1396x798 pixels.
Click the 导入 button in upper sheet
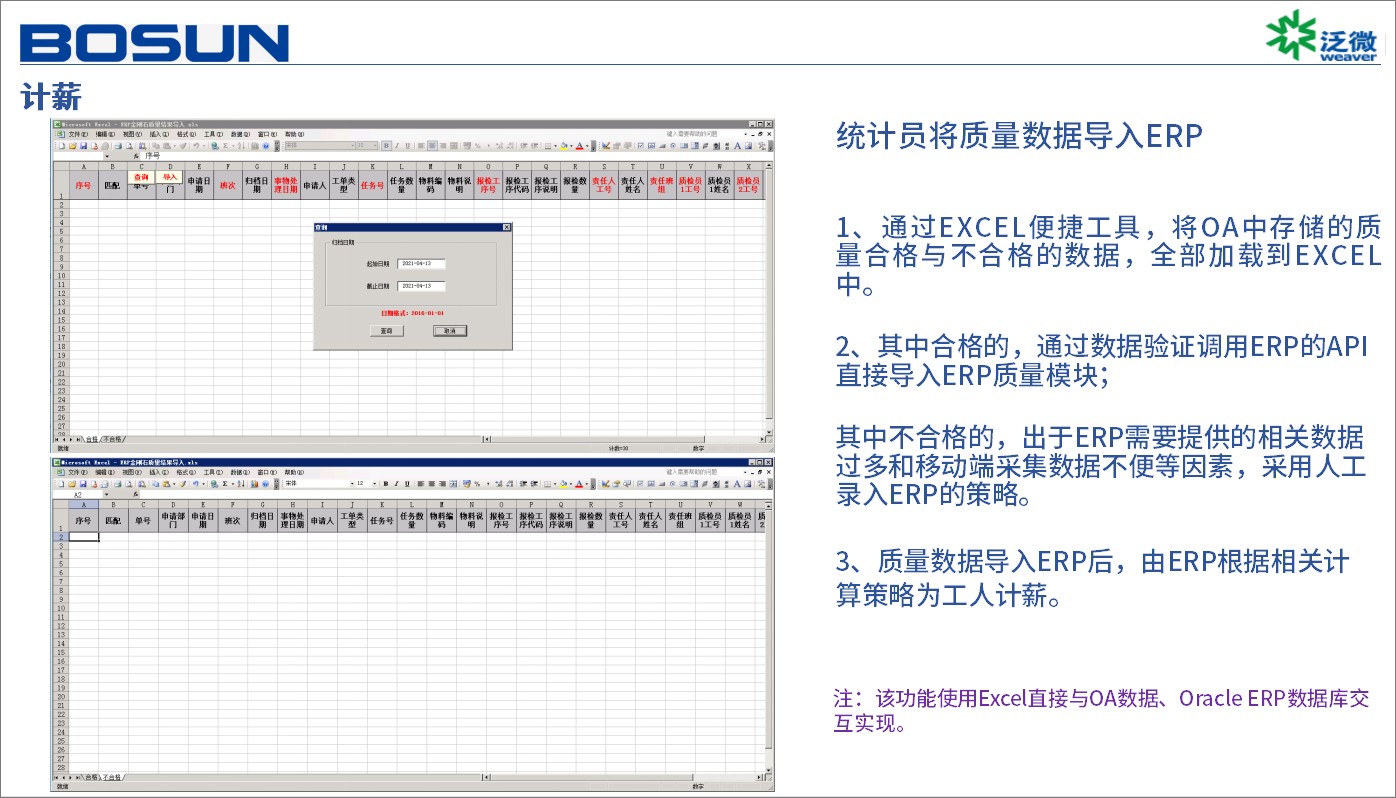pyautogui.click(x=170, y=177)
